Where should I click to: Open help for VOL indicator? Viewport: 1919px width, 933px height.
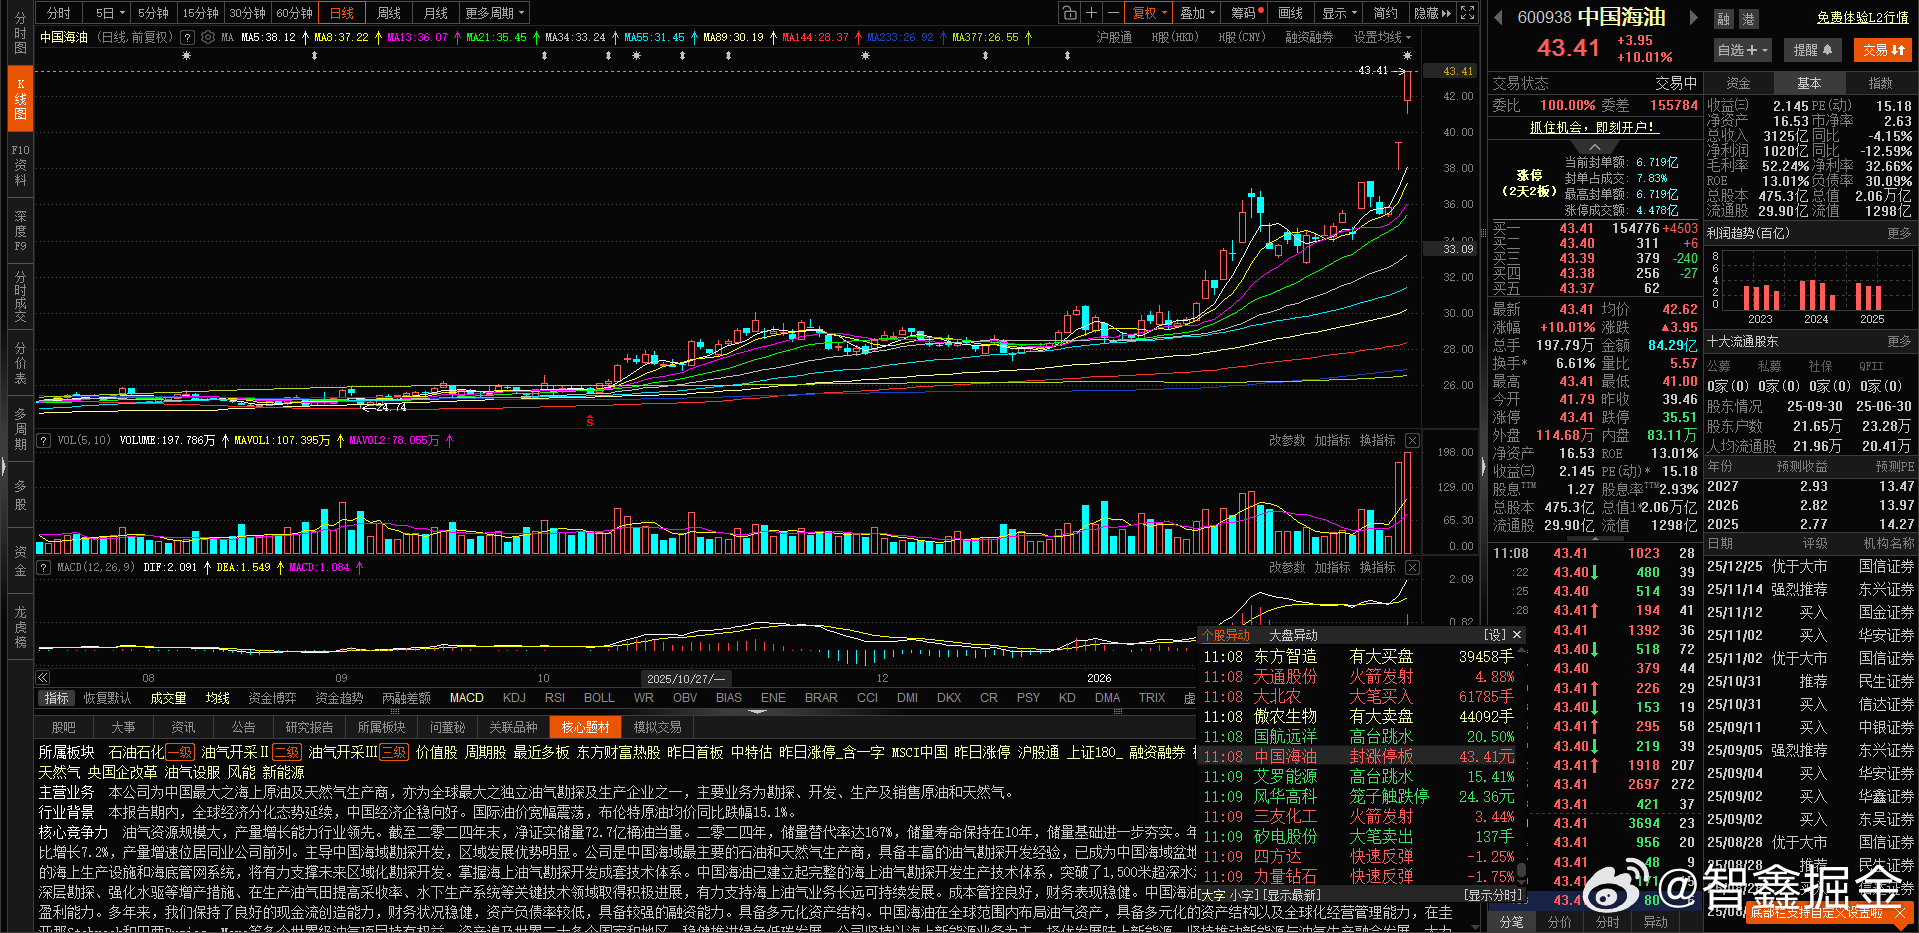44,441
